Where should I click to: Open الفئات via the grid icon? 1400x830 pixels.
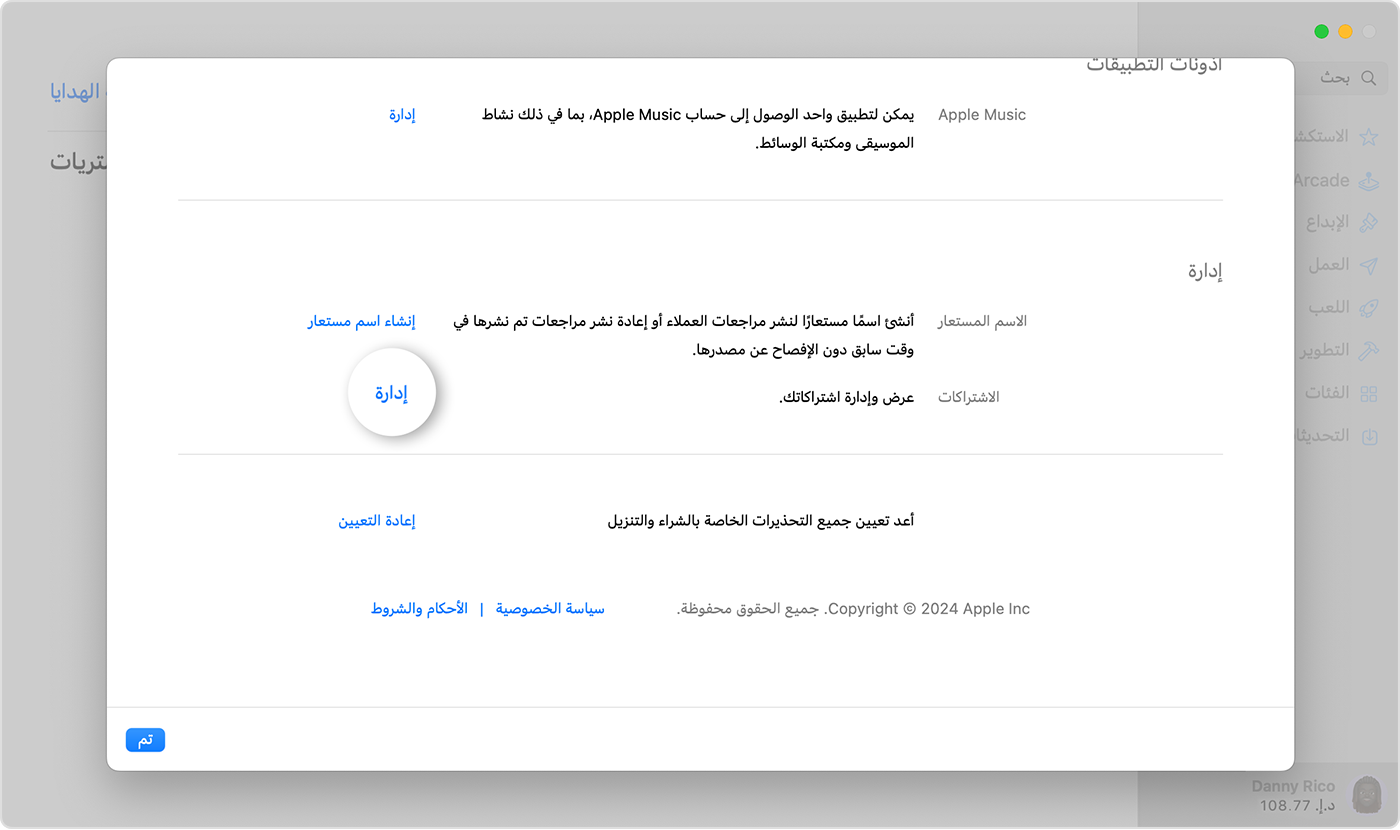click(x=1369, y=392)
